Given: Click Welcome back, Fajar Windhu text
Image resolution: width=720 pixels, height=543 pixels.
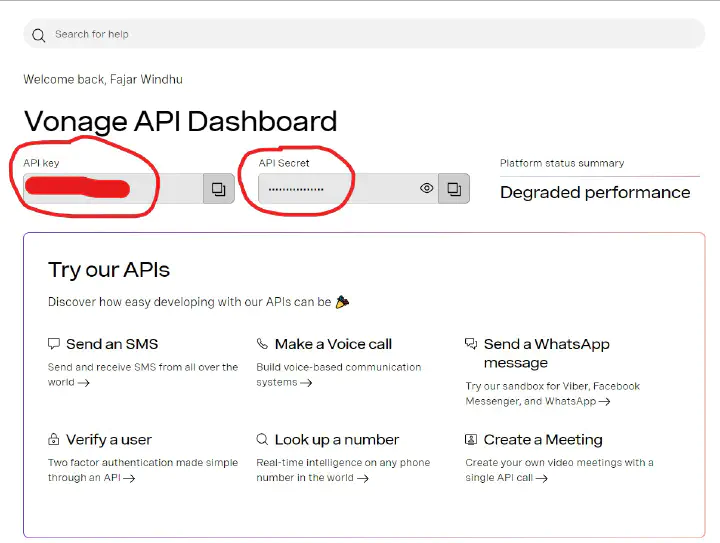Looking at the screenshot, I should (103, 79).
